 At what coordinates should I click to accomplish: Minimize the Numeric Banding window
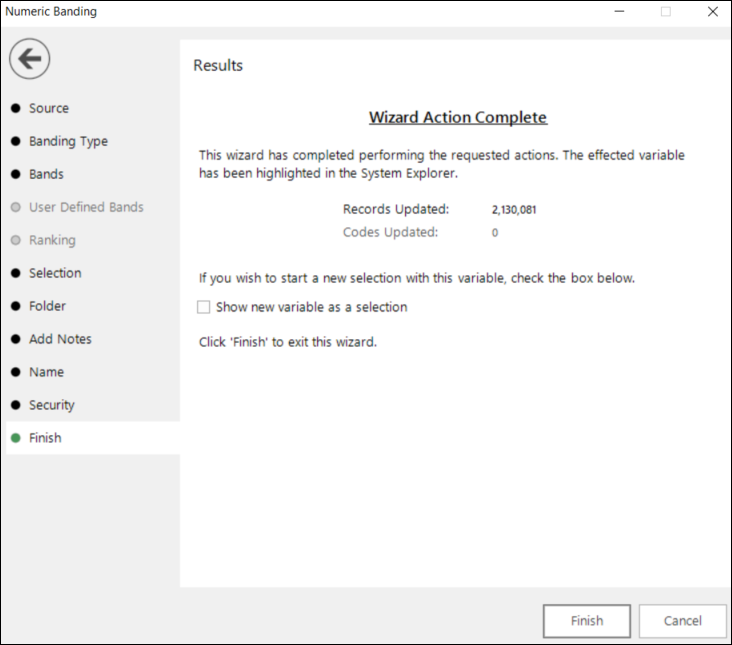(619, 12)
